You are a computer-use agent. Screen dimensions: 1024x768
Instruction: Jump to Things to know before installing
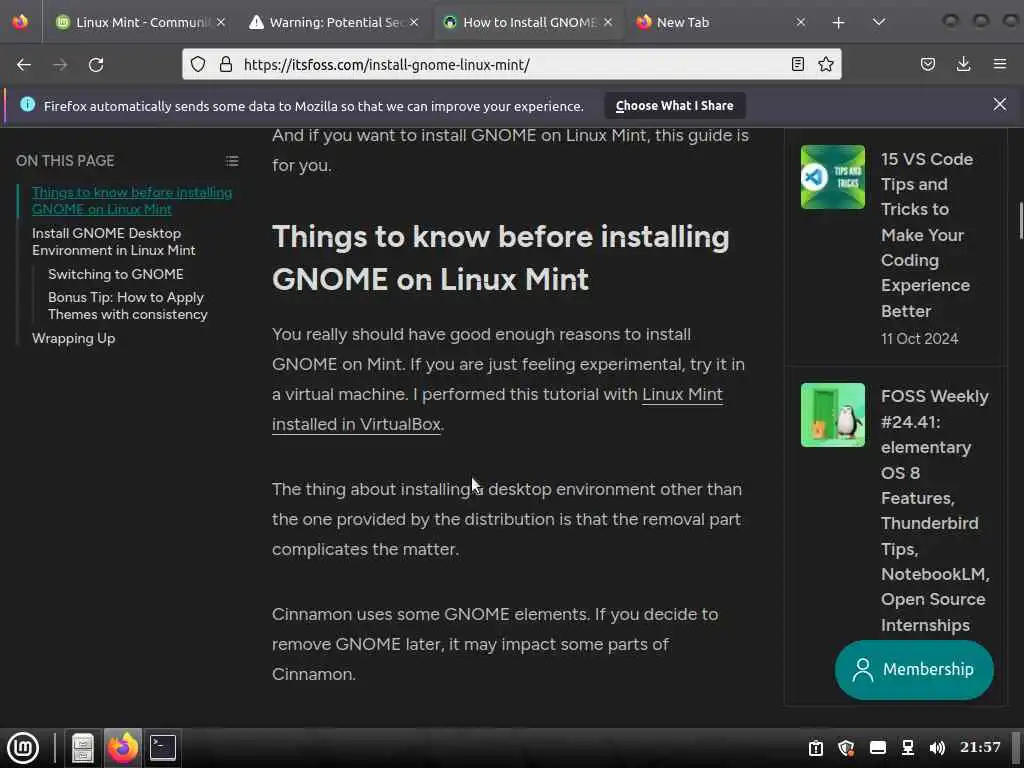click(x=132, y=200)
